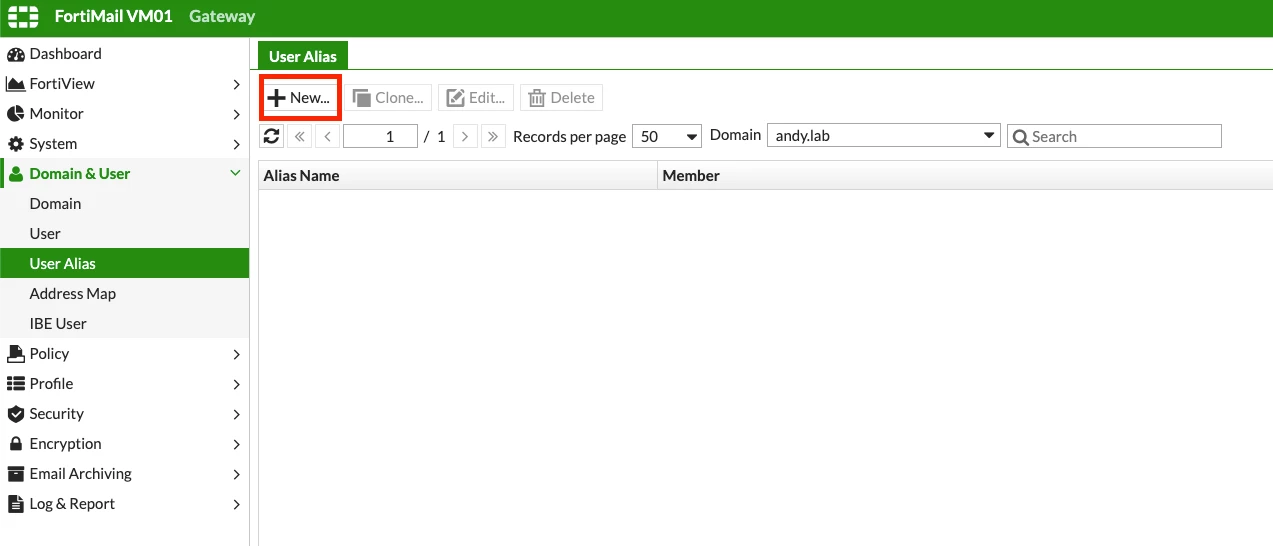Select the User Alias tab

303,56
